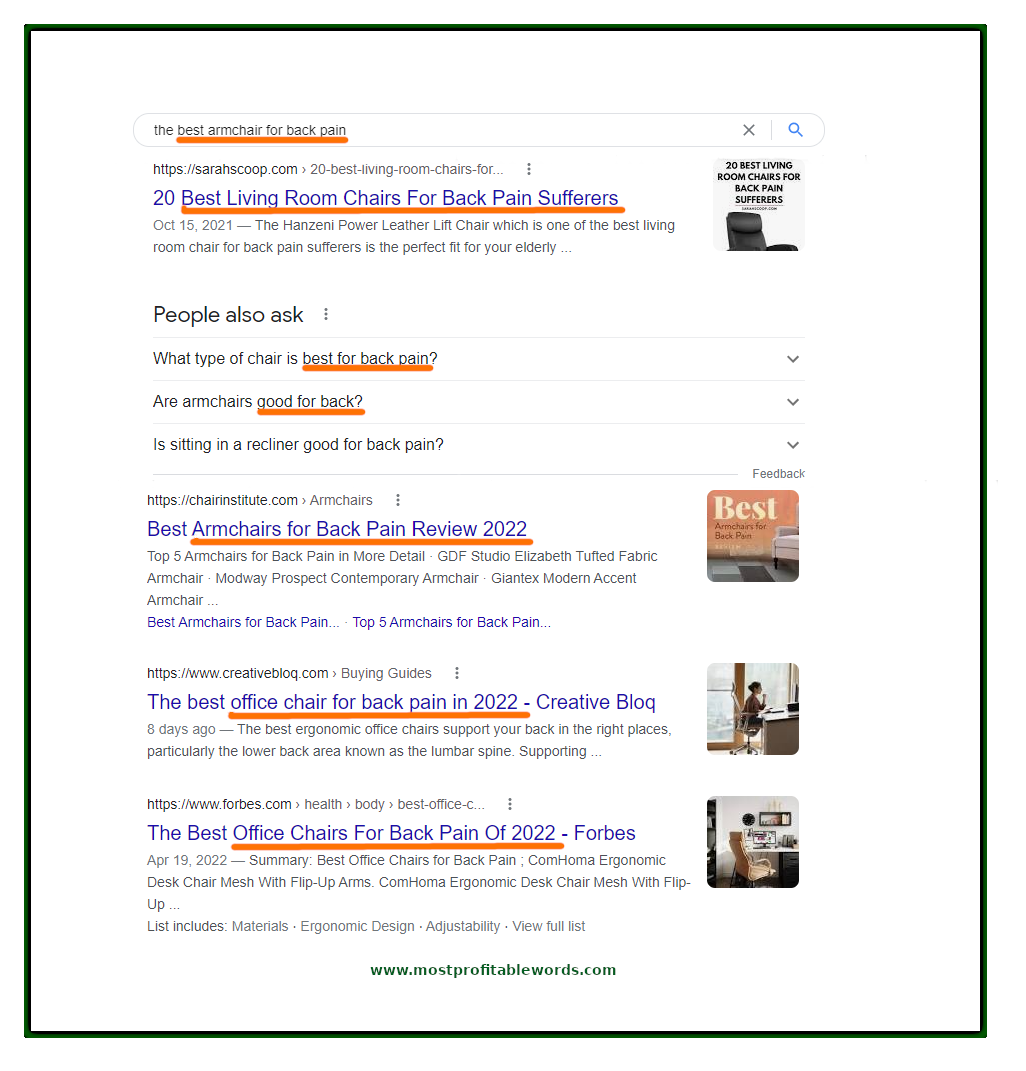
Task: Open "Best Armchairs for Back Pain Review 2022"
Action: 337,529
